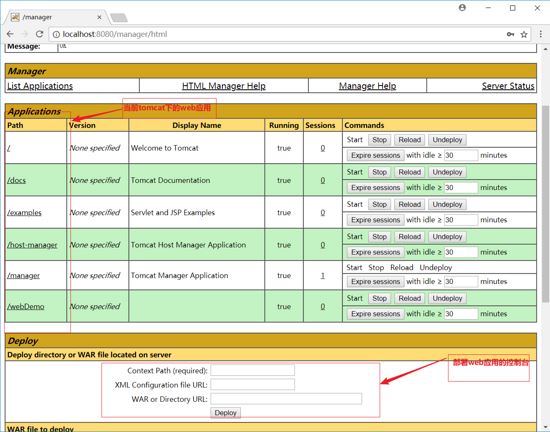Open the user profile icon
550x432 pixels.
[x=462, y=8]
